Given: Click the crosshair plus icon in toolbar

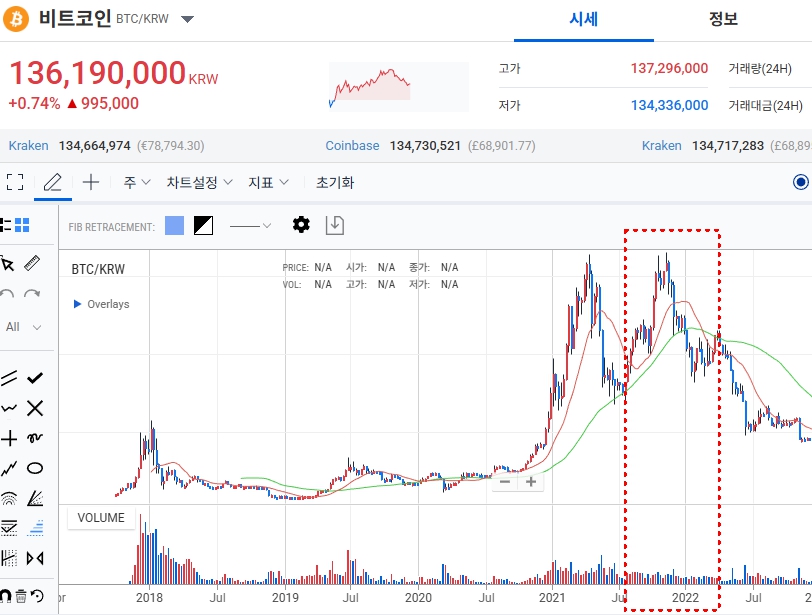Looking at the screenshot, I should (91, 182).
